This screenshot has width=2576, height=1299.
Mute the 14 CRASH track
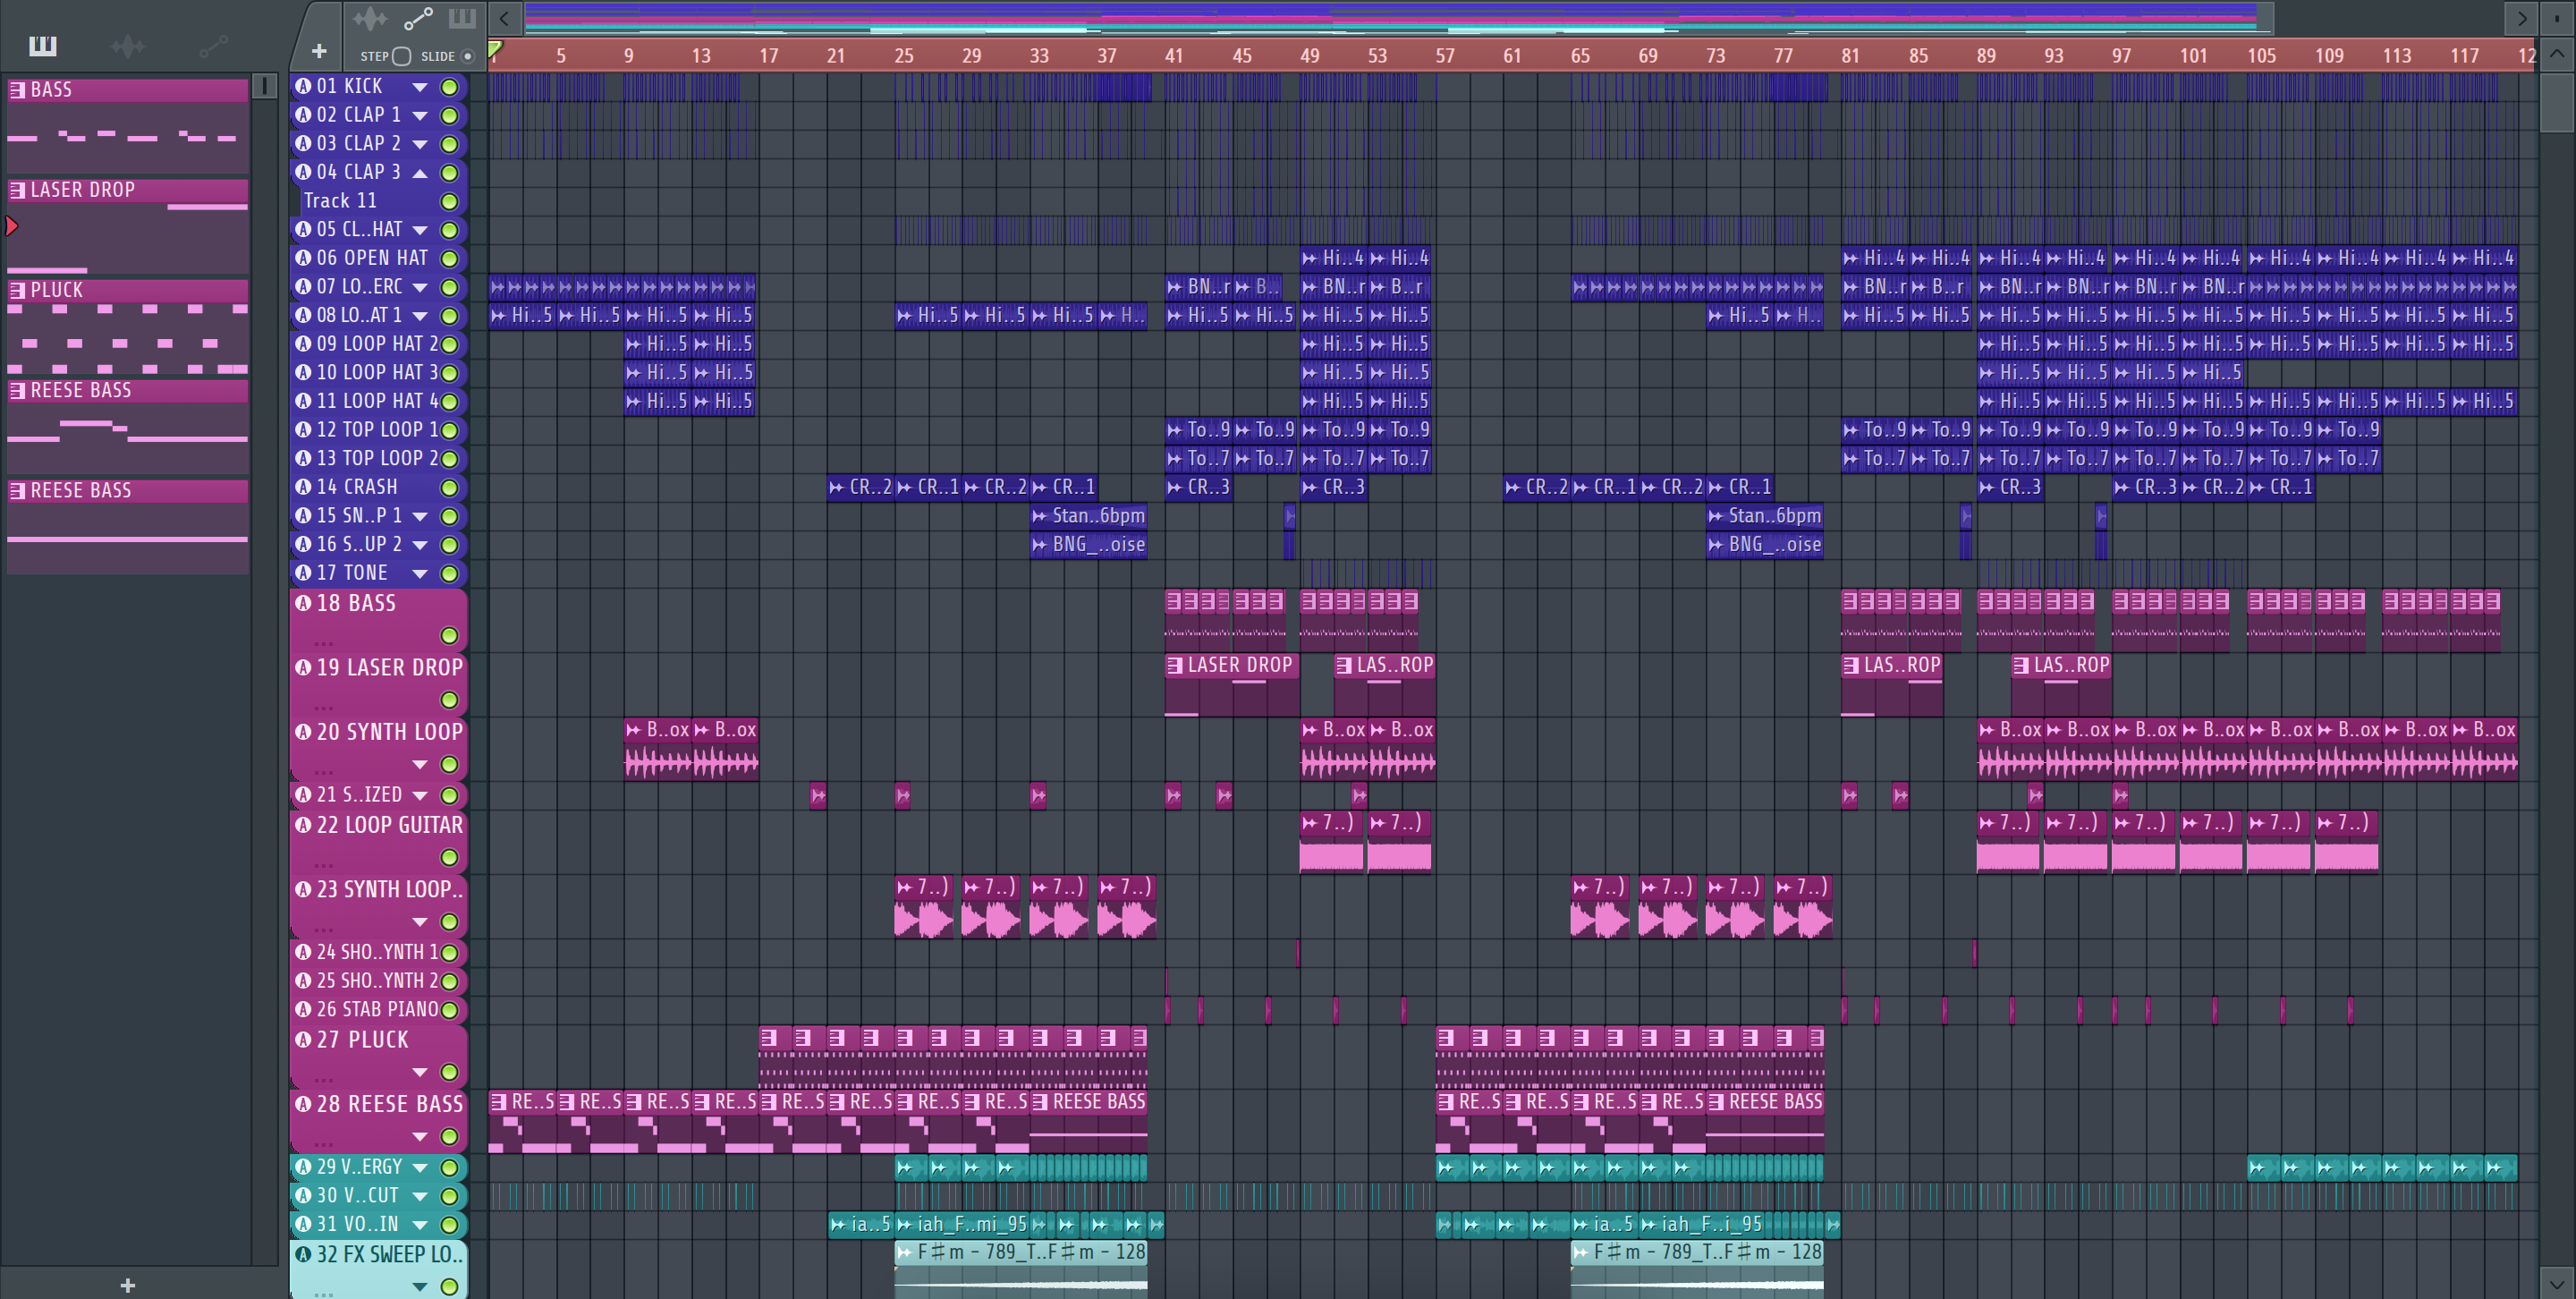(450, 488)
